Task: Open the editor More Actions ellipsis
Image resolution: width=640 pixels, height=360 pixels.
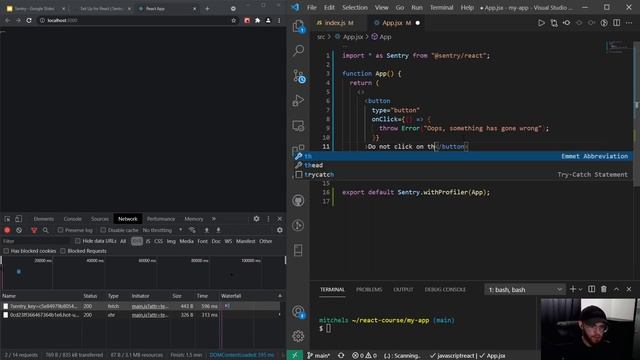Action: (629, 23)
